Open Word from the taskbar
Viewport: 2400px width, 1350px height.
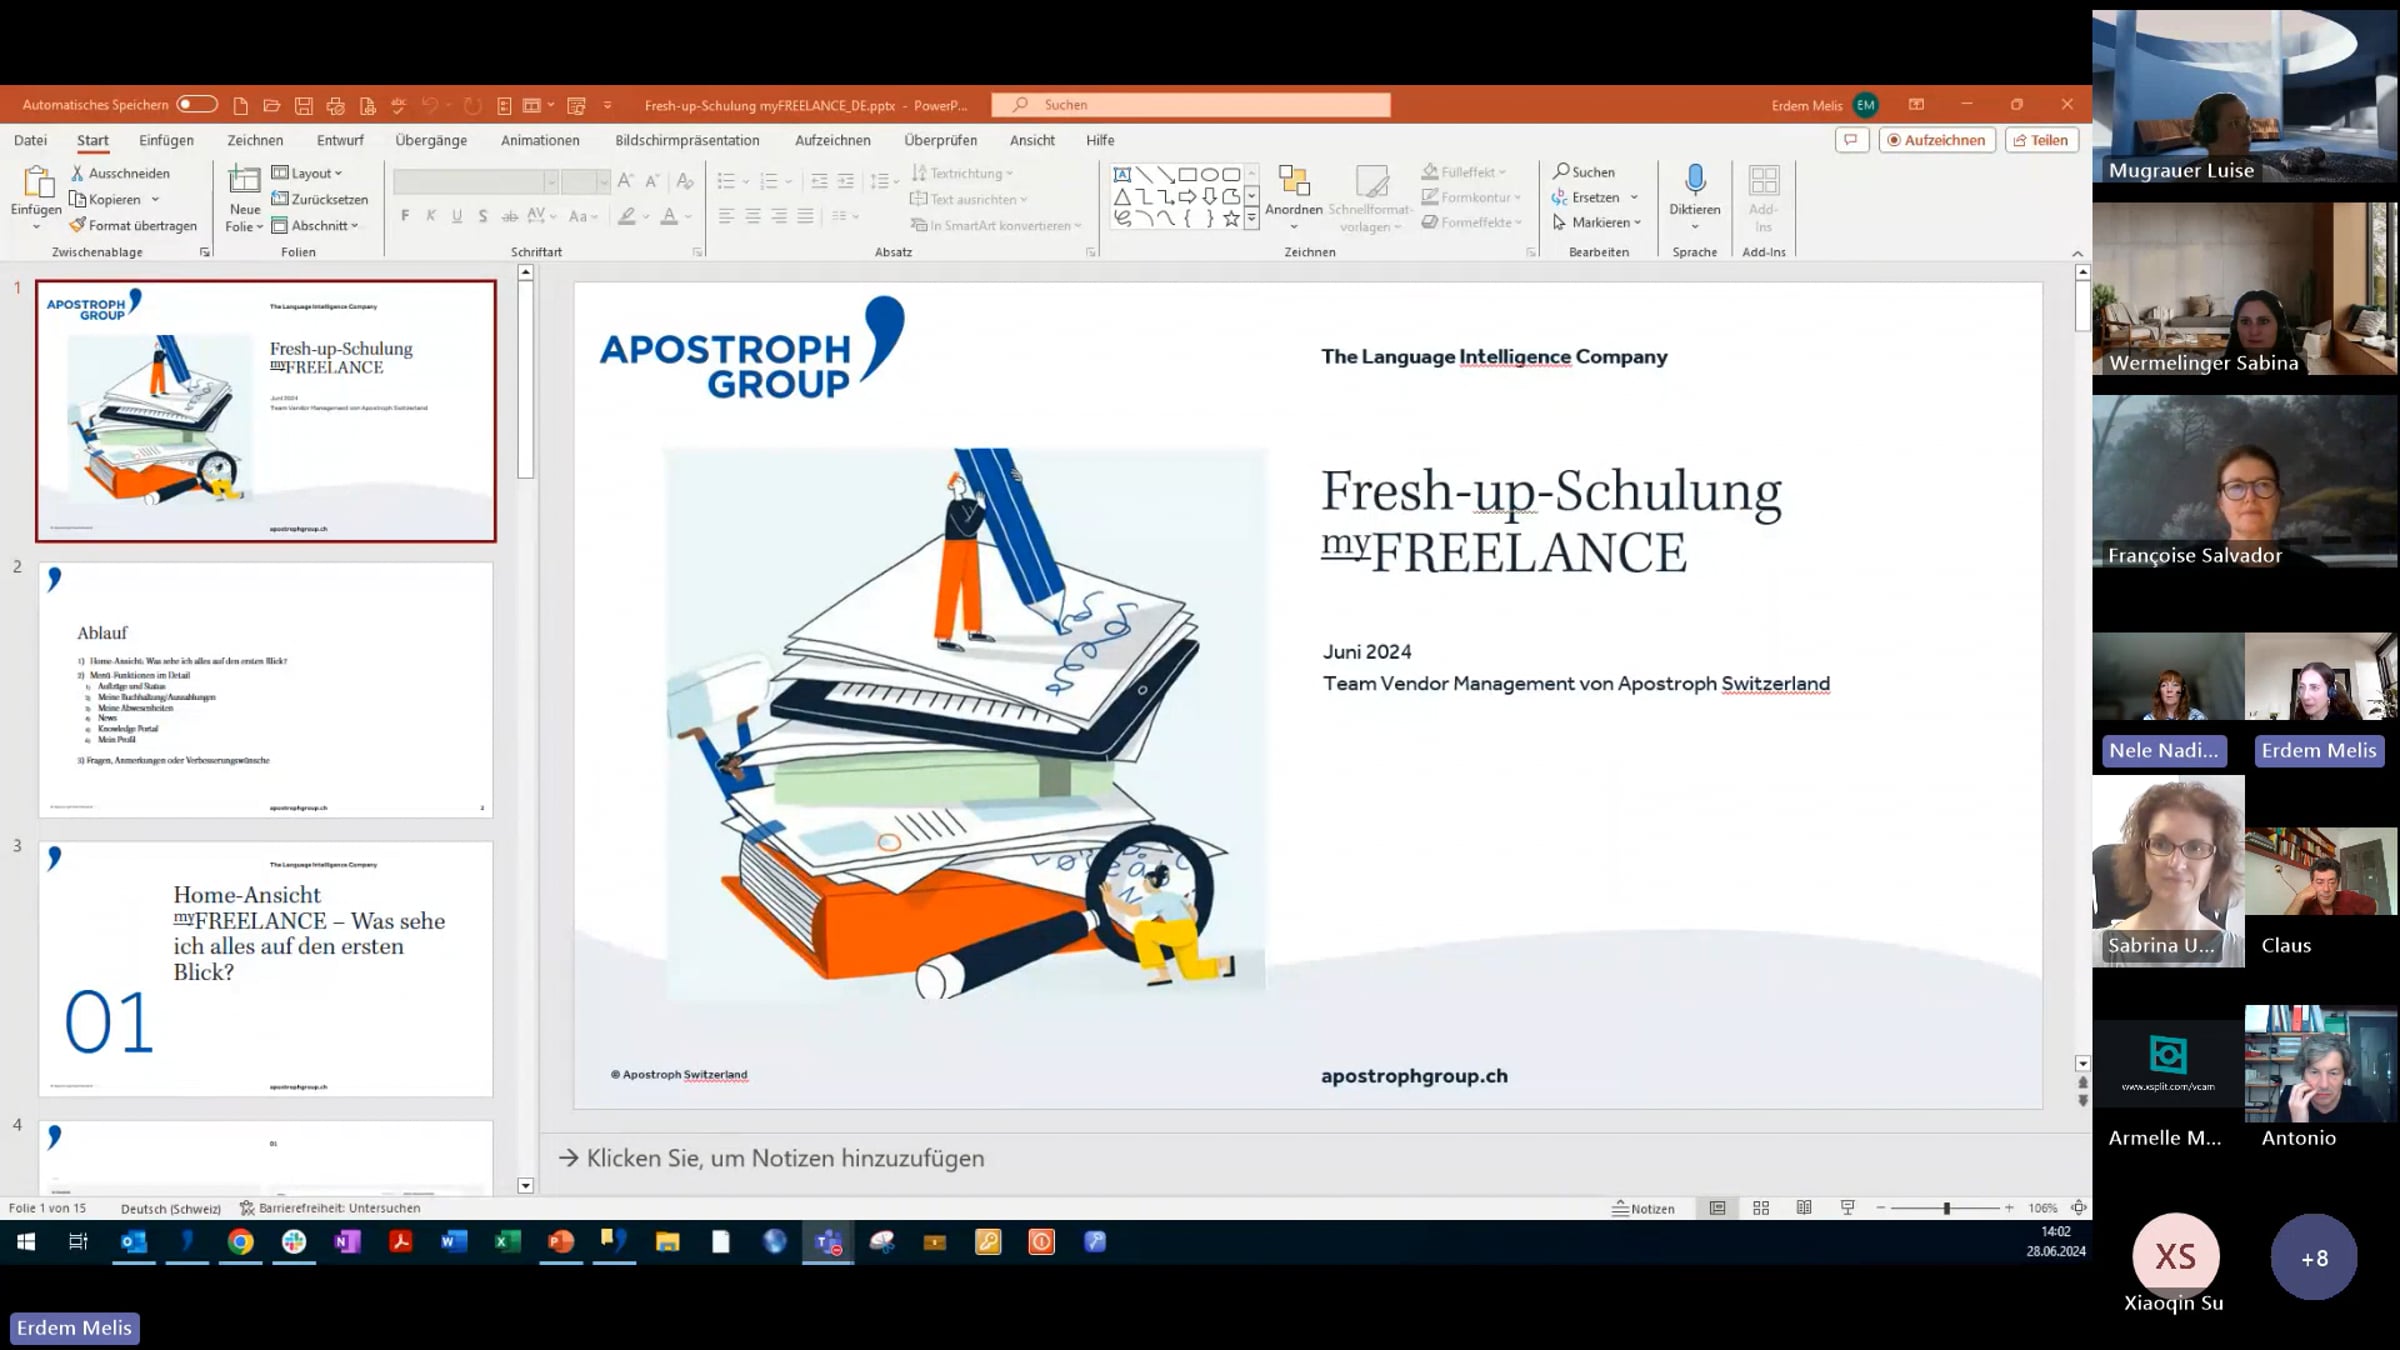(x=454, y=1242)
